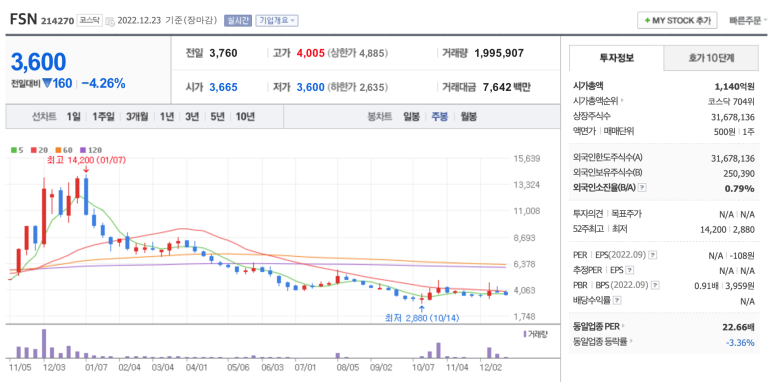Image resolution: width=773 pixels, height=382 pixels.
Task: Click the -3.36% sector change value
Action: tap(739, 342)
